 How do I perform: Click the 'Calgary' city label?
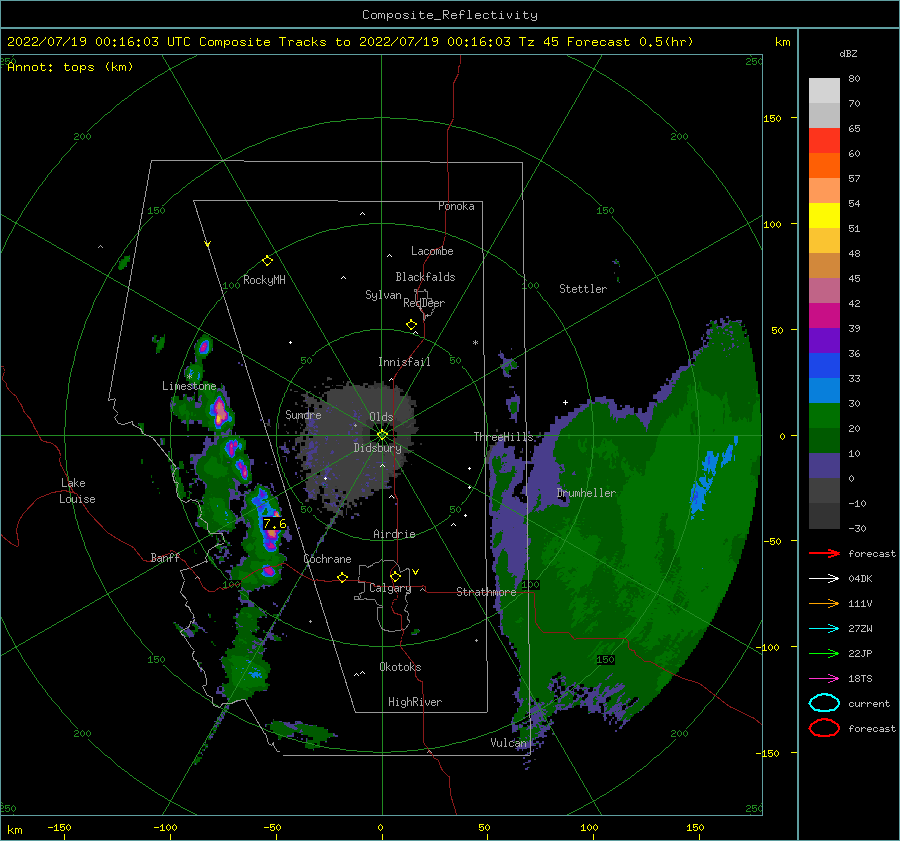point(390,588)
